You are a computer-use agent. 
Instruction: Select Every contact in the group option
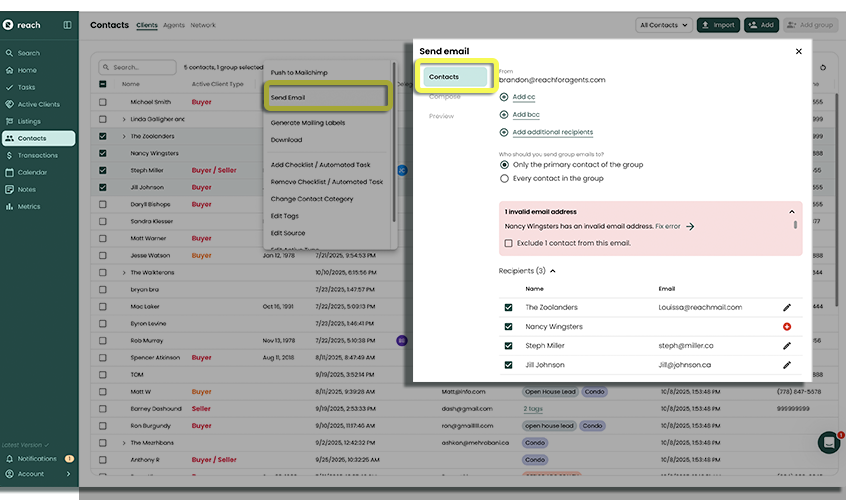coord(504,178)
